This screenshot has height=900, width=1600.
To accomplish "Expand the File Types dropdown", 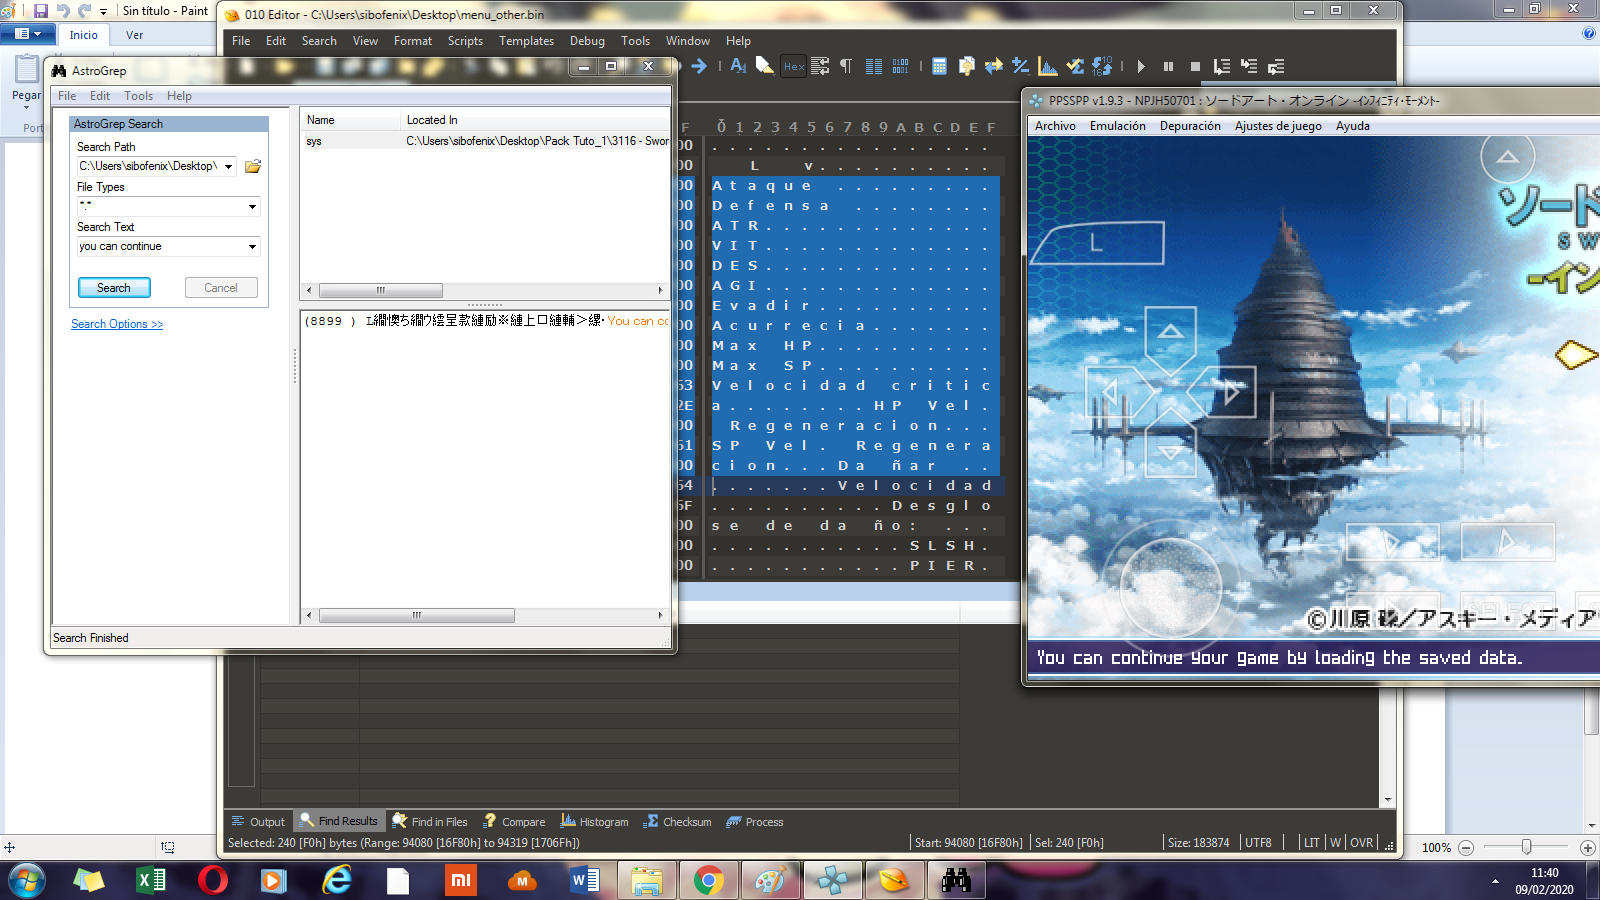I will point(252,207).
